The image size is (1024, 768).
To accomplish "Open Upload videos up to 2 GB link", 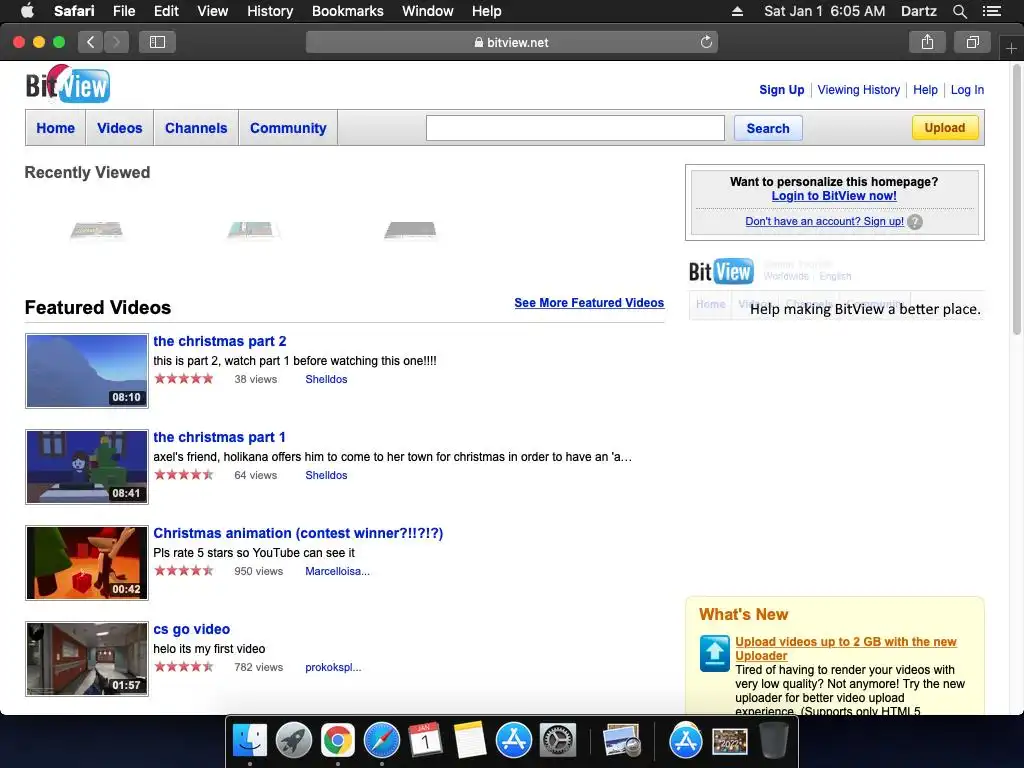I will tap(846, 648).
